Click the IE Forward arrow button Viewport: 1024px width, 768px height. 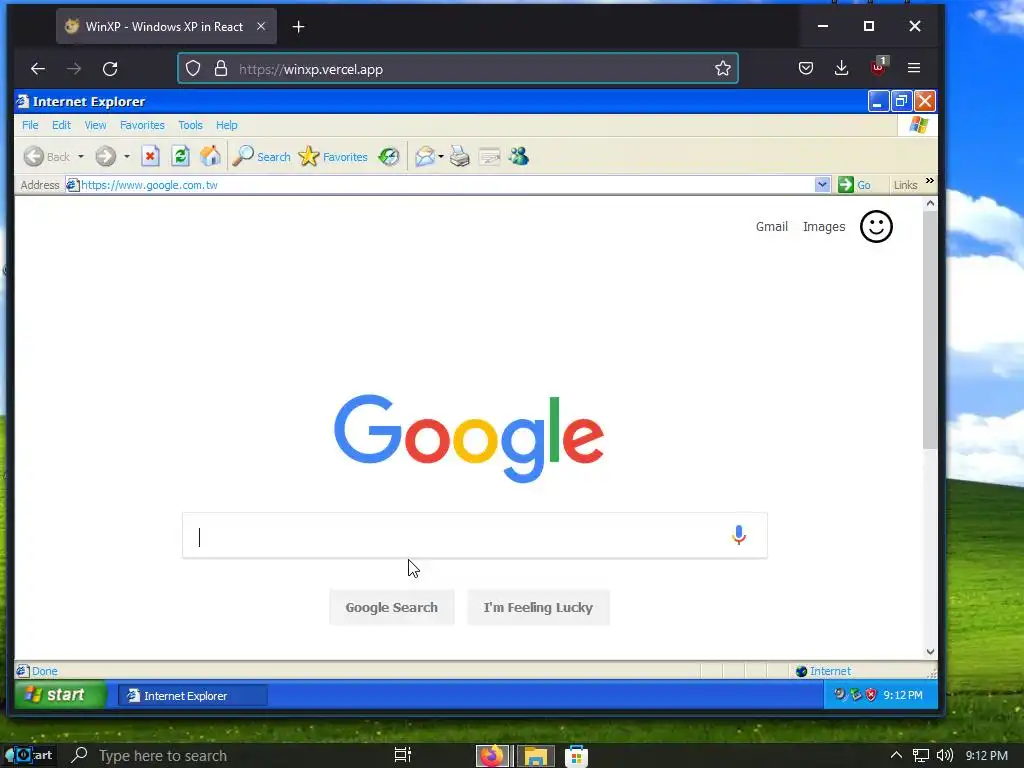click(105, 157)
